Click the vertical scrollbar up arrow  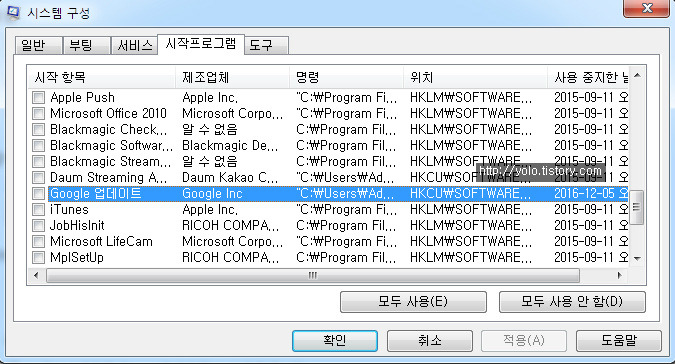tap(637, 76)
